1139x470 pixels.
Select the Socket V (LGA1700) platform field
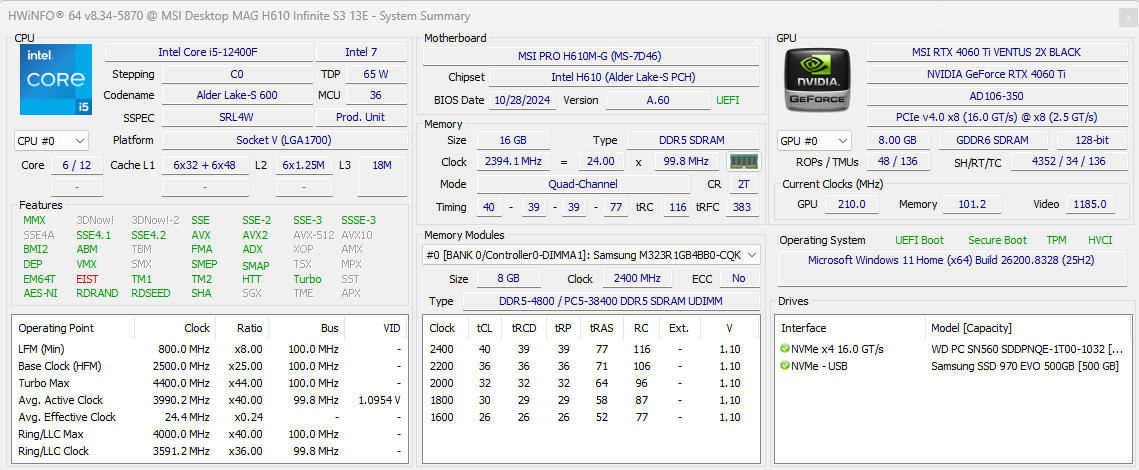coord(284,140)
